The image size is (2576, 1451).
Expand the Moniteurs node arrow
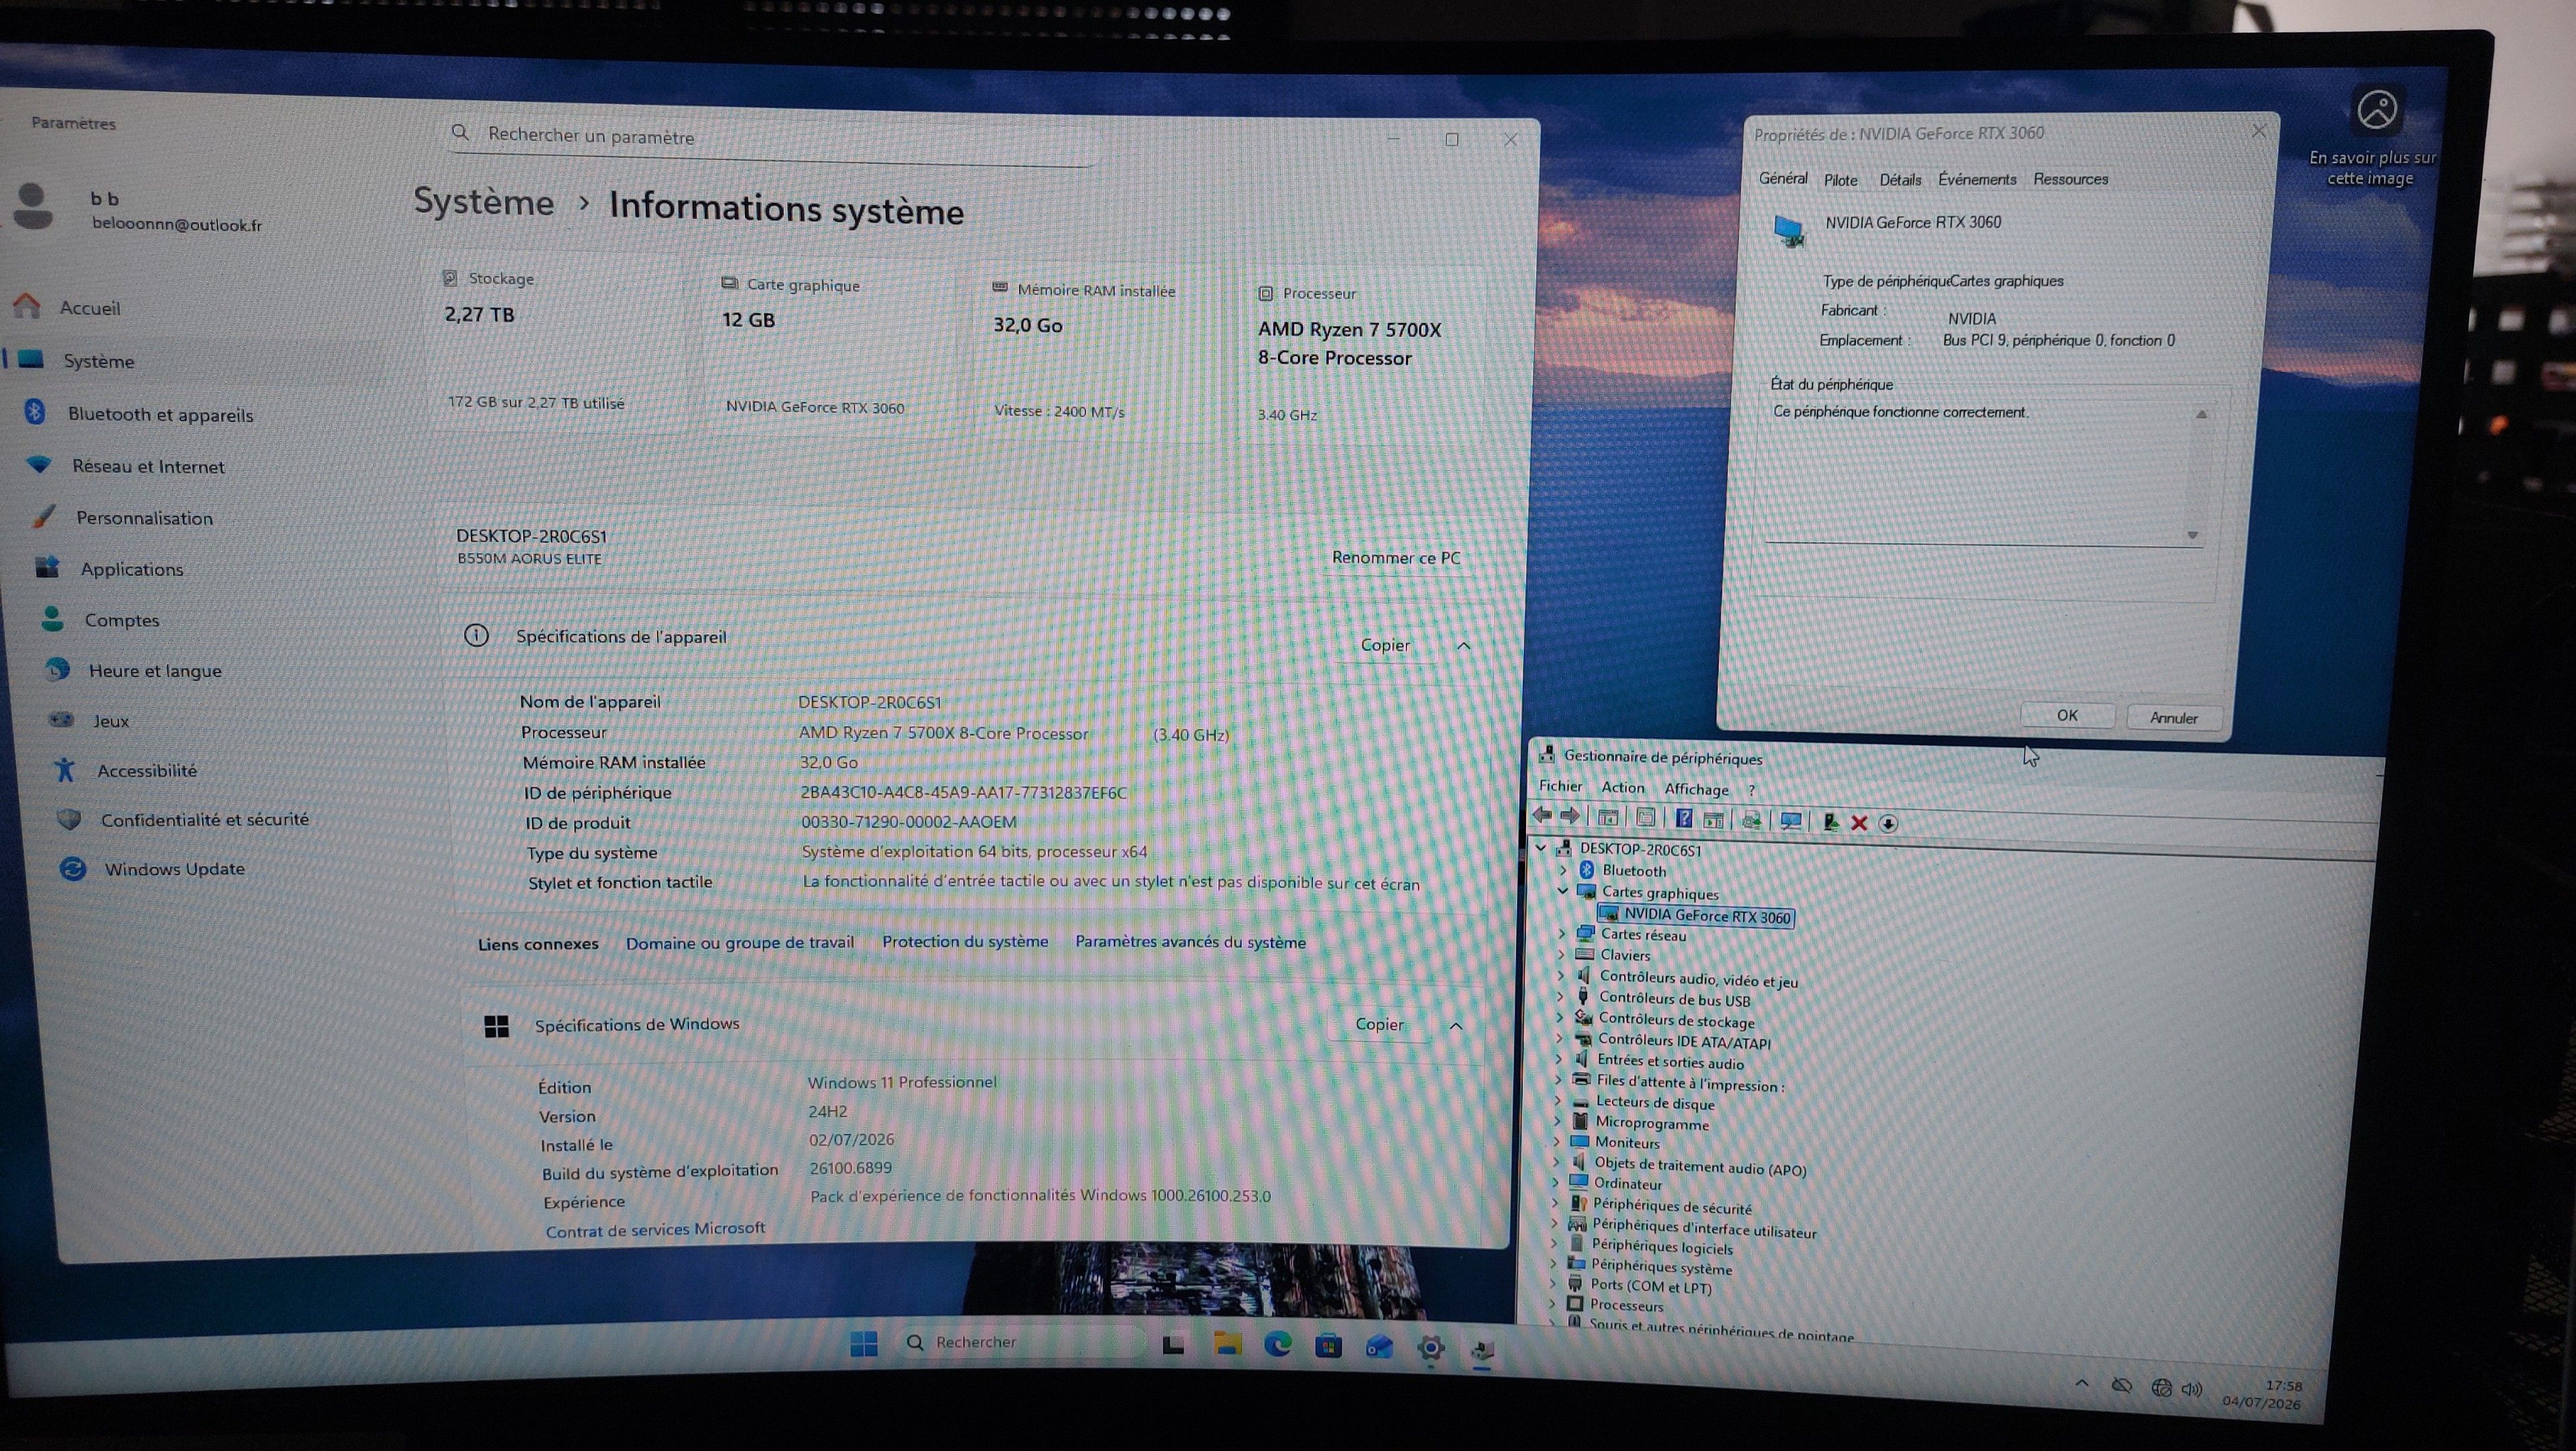tap(1556, 1141)
